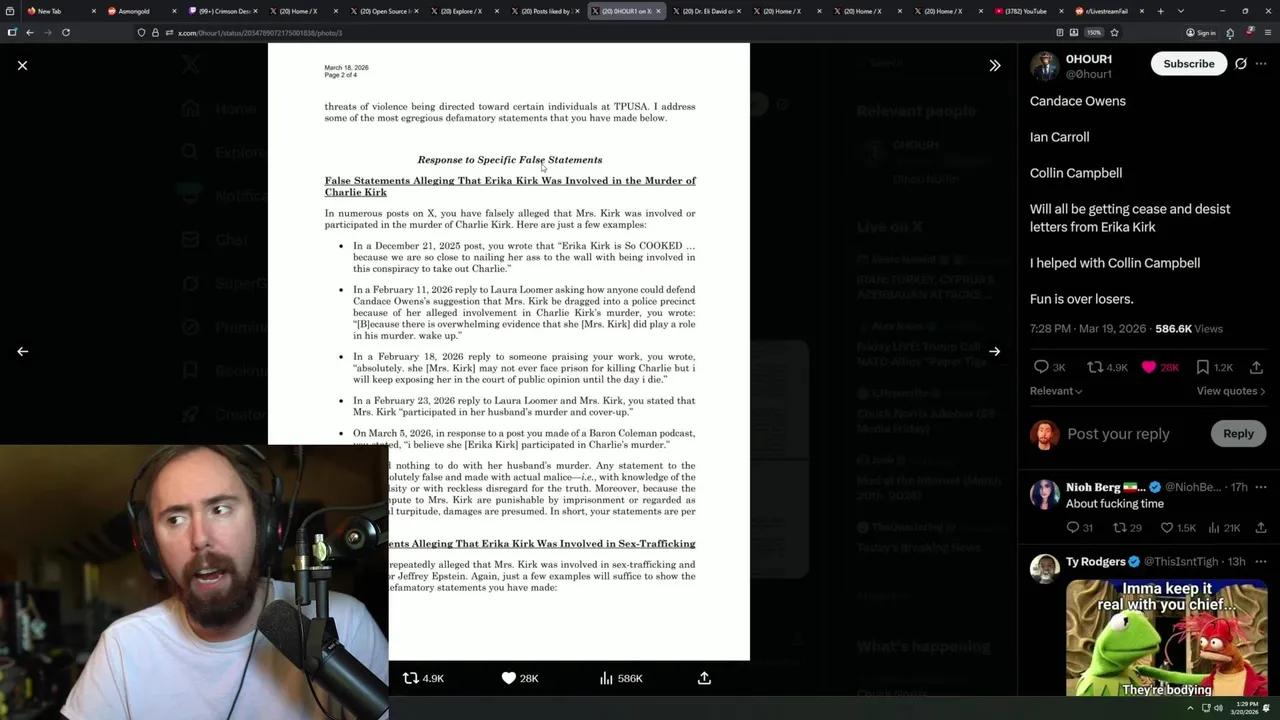The image size is (1280, 720).
Task: Bookmark this page with the star icon
Action: point(1114,32)
